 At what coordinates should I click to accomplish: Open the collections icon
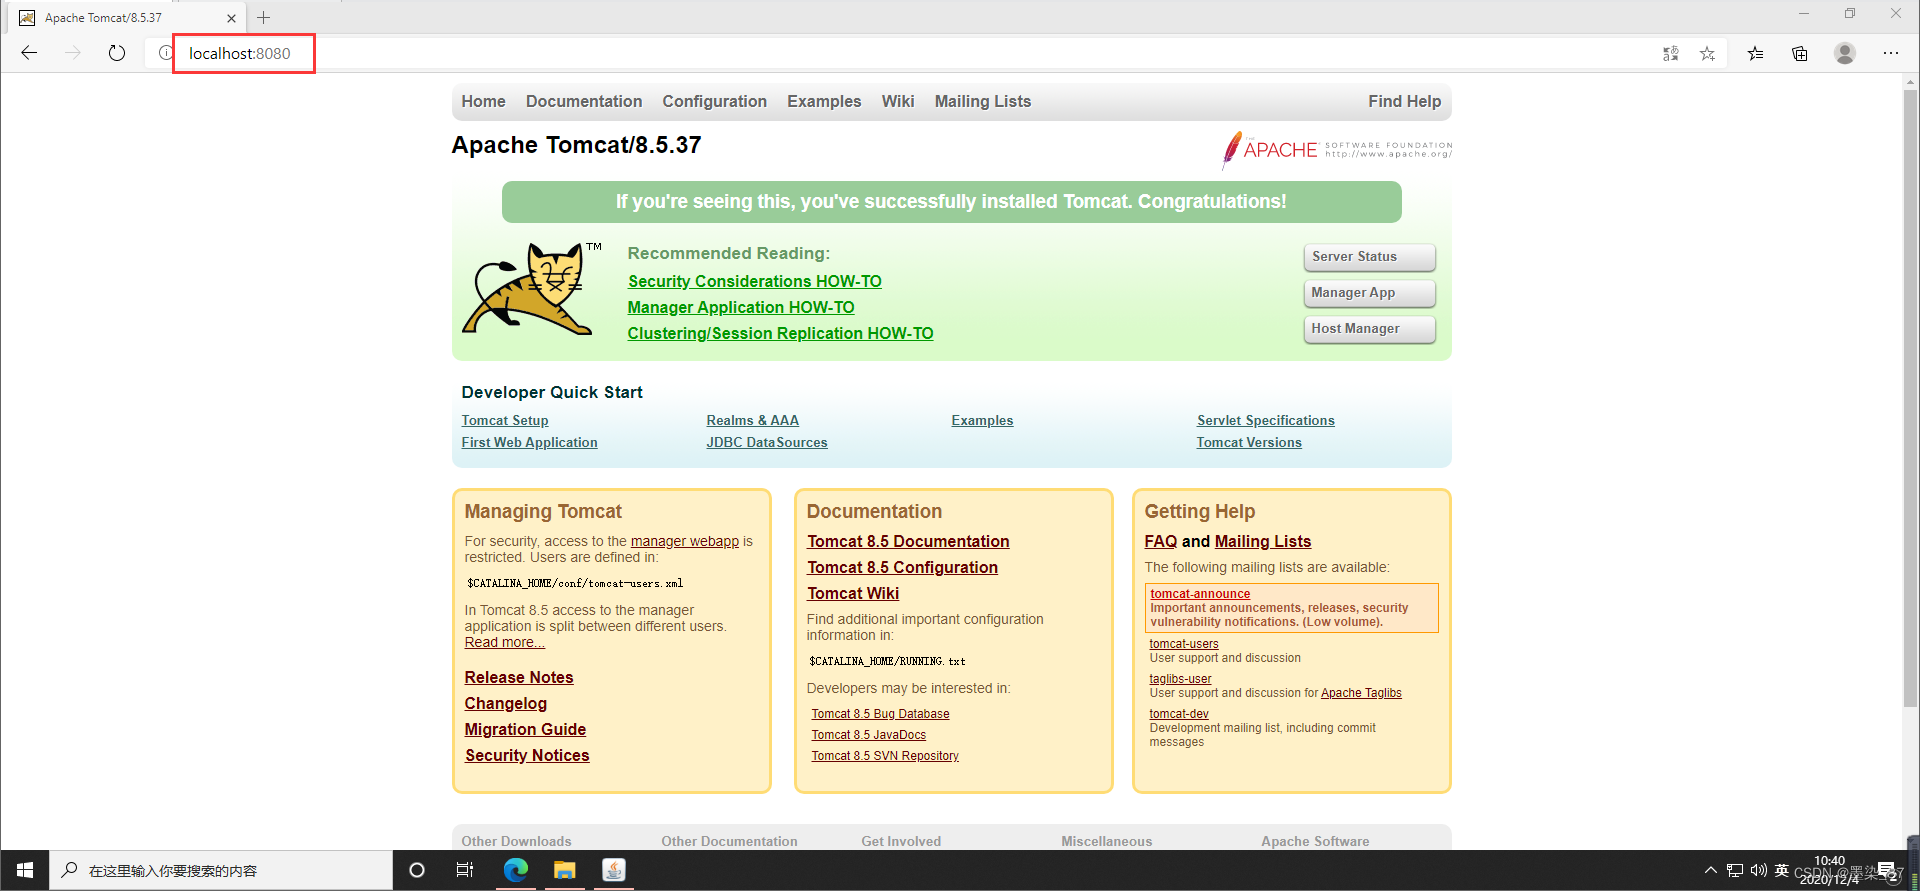pyautogui.click(x=1800, y=54)
